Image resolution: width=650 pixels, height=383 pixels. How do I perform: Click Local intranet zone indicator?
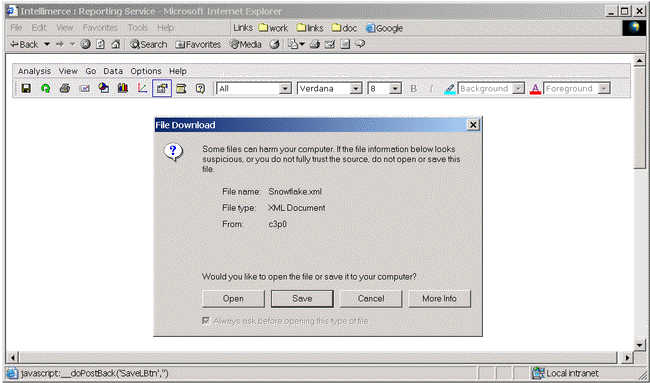click(566, 373)
